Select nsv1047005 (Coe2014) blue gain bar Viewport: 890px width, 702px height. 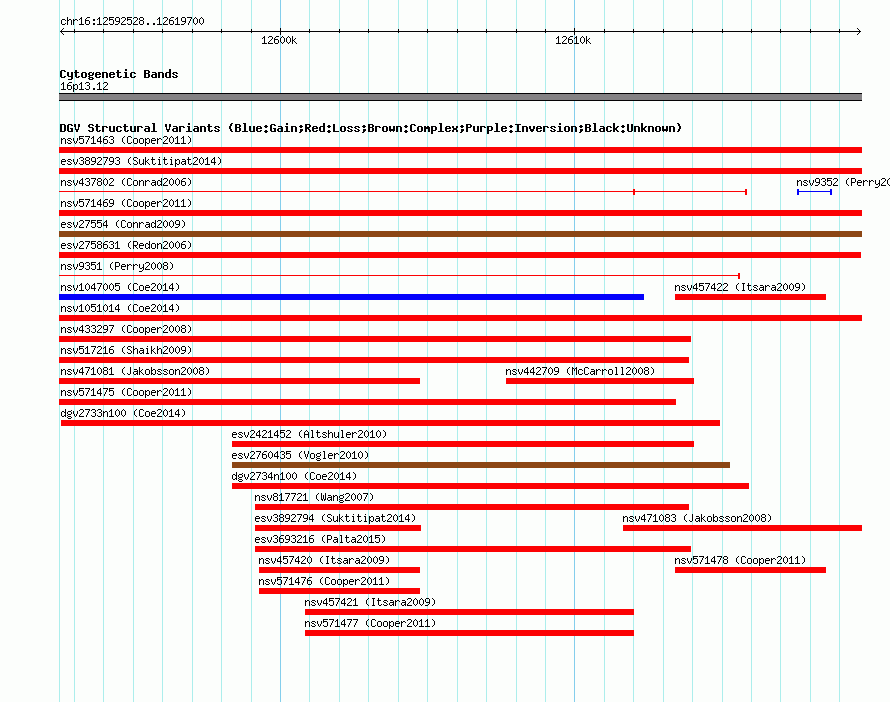tap(351, 297)
